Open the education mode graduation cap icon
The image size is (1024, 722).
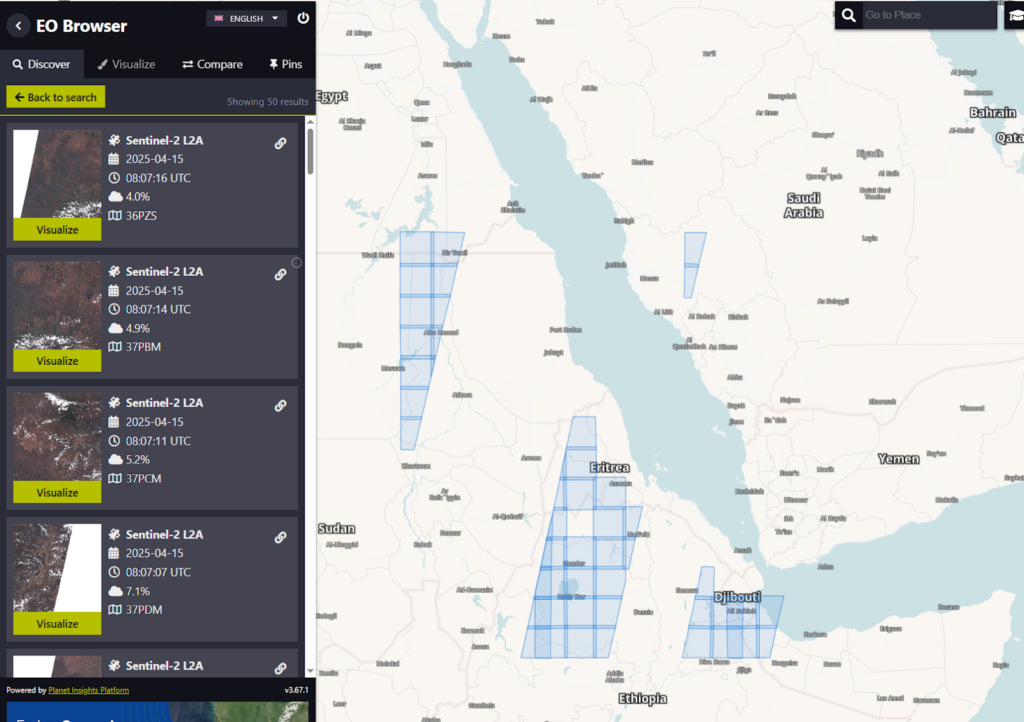(1016, 16)
